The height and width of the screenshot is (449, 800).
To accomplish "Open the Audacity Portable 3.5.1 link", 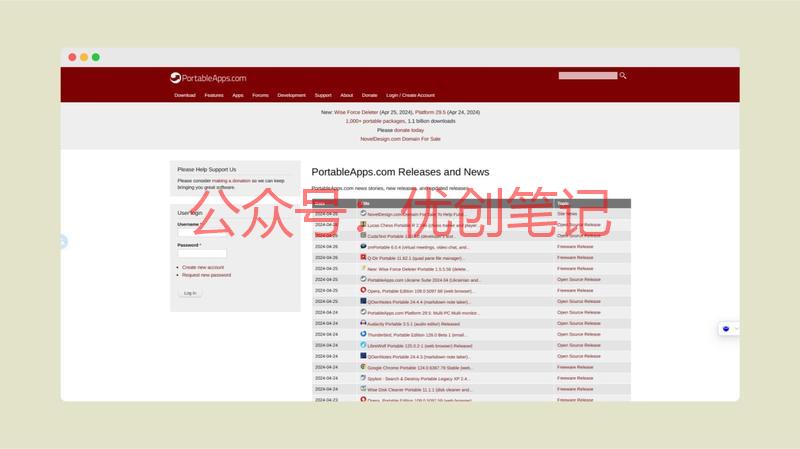I will coord(413,324).
